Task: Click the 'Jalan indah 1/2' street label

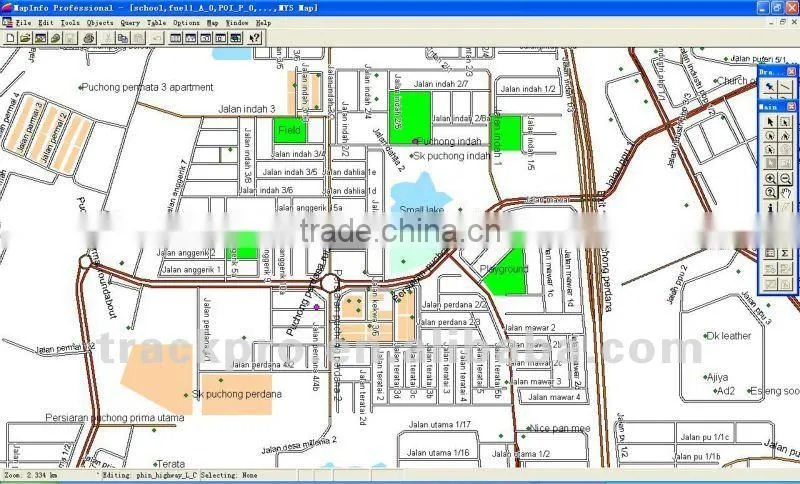Action: [528, 89]
